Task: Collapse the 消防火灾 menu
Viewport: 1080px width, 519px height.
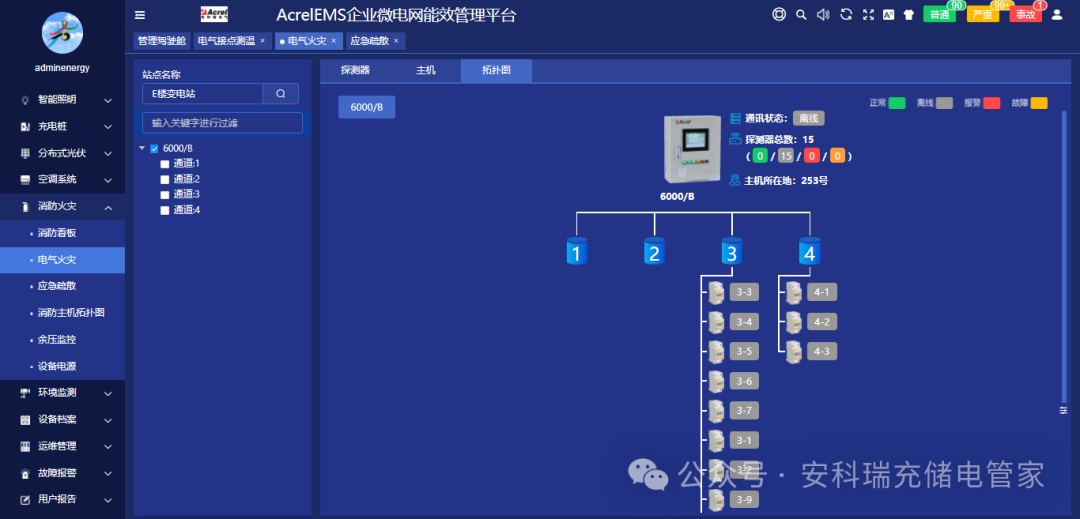Action: click(x=63, y=206)
